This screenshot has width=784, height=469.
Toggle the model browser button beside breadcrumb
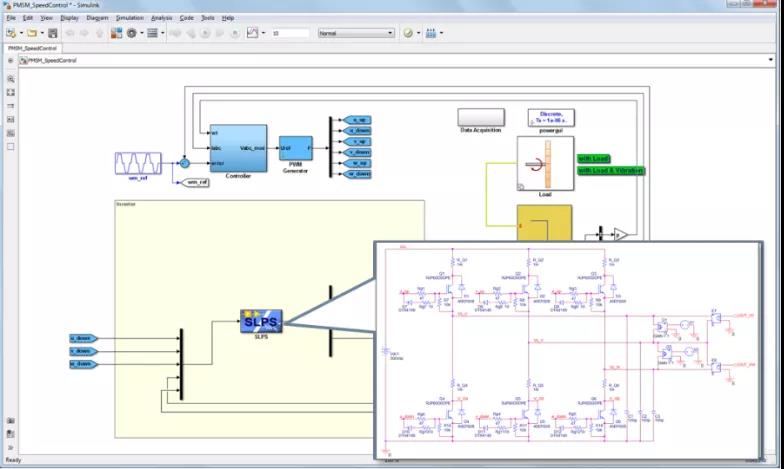10,60
